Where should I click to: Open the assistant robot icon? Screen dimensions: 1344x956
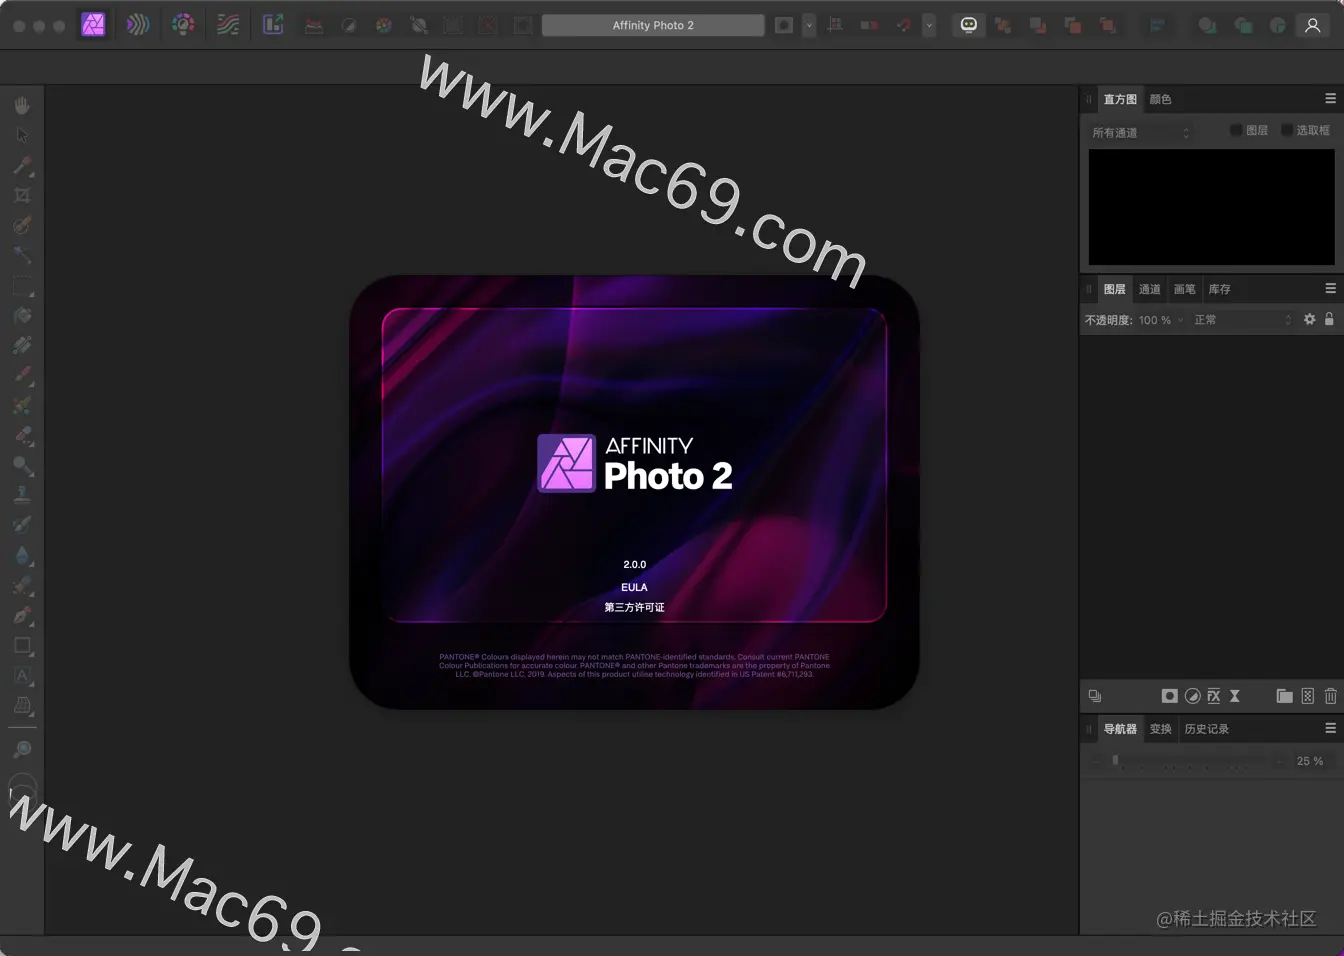coord(968,25)
